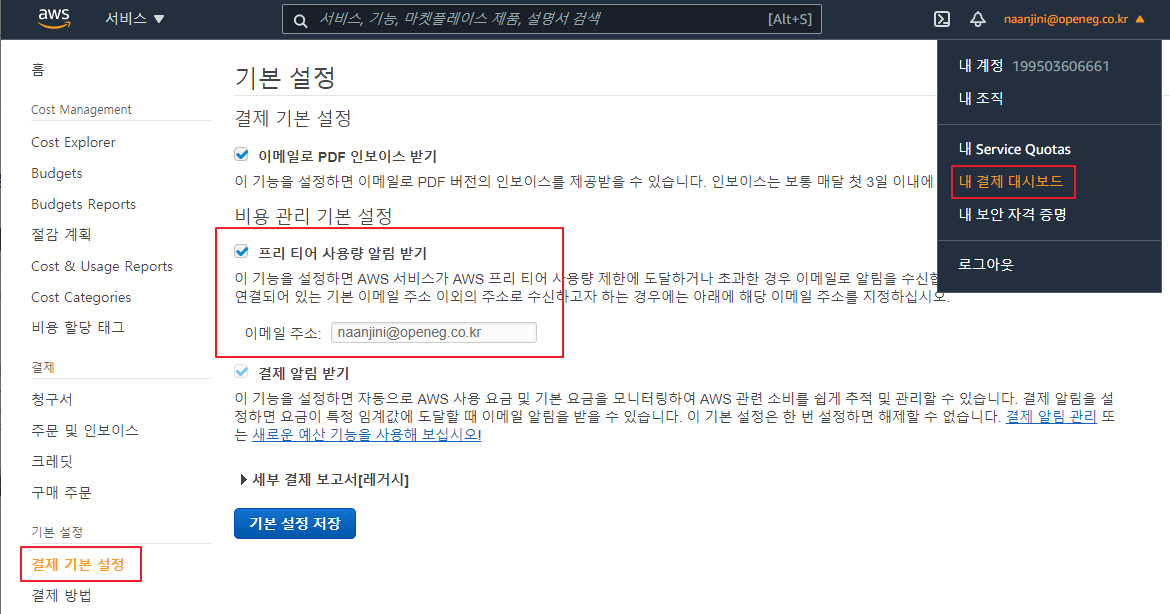Image resolution: width=1170 pixels, height=614 pixels.
Task: Toggle 이메일로 PDF 인보이스 받기 checkbox
Action: coord(241,154)
